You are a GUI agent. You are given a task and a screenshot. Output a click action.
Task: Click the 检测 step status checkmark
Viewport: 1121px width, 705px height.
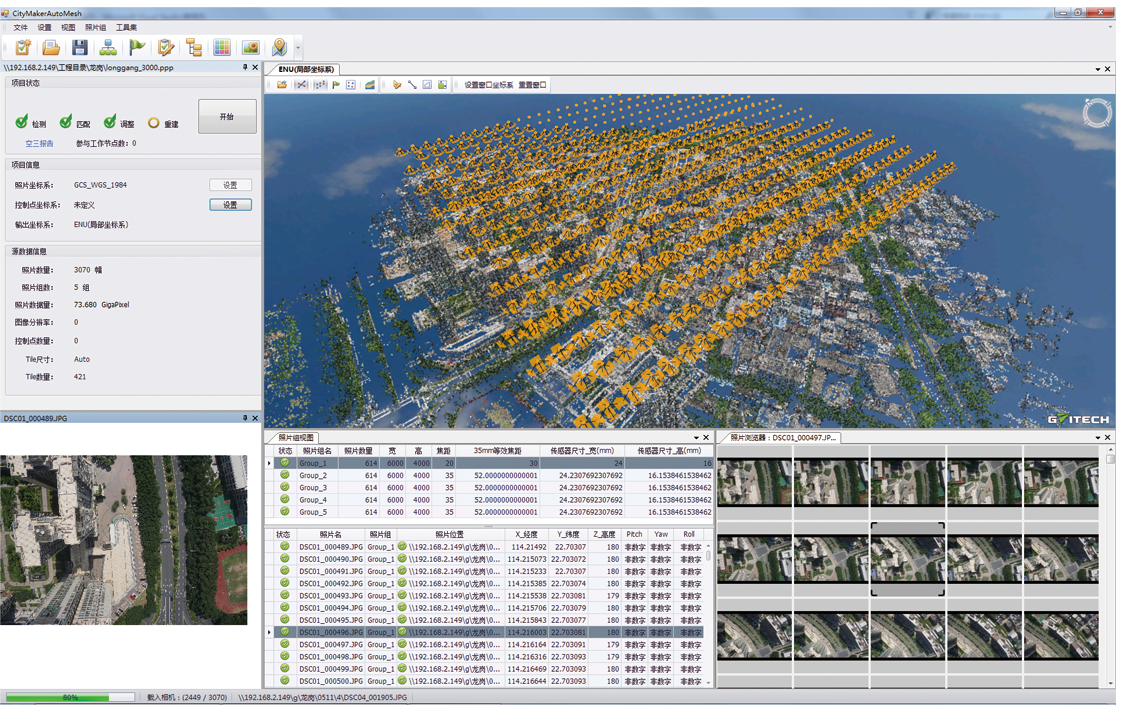[21, 122]
